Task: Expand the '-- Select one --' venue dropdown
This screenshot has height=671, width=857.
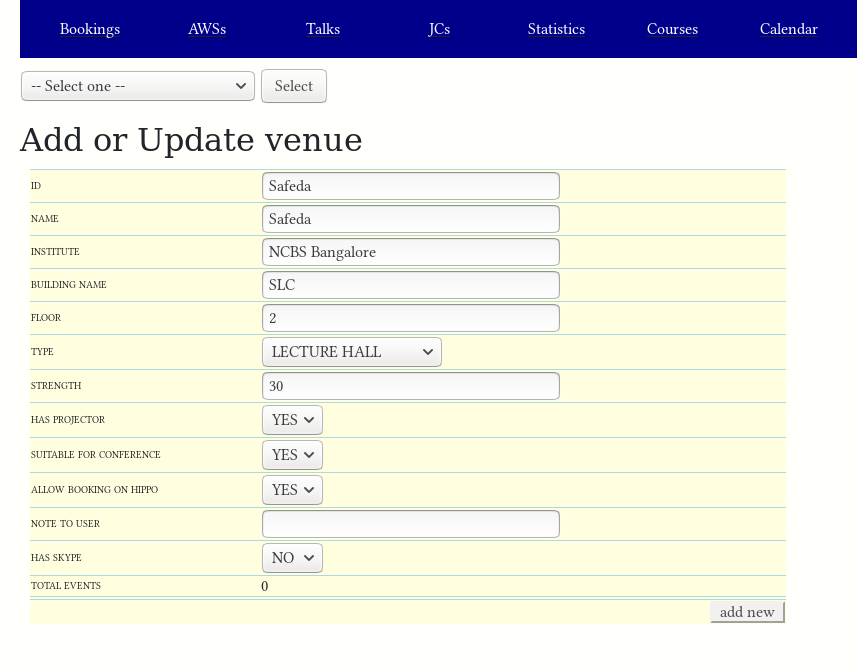Action: click(138, 86)
